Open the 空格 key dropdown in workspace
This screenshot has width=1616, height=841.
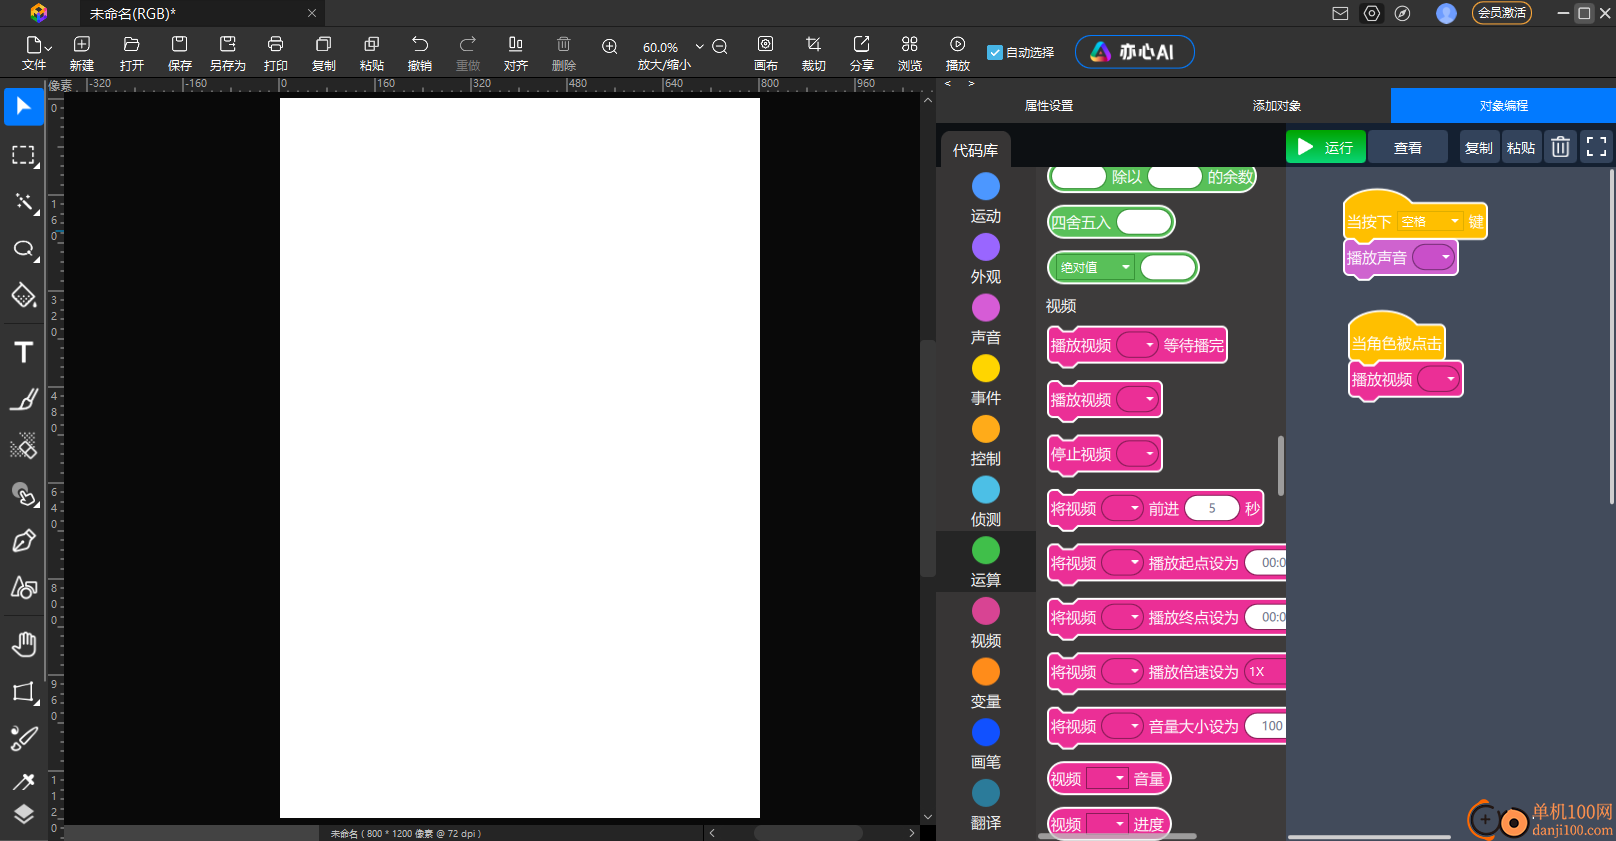pos(1430,222)
